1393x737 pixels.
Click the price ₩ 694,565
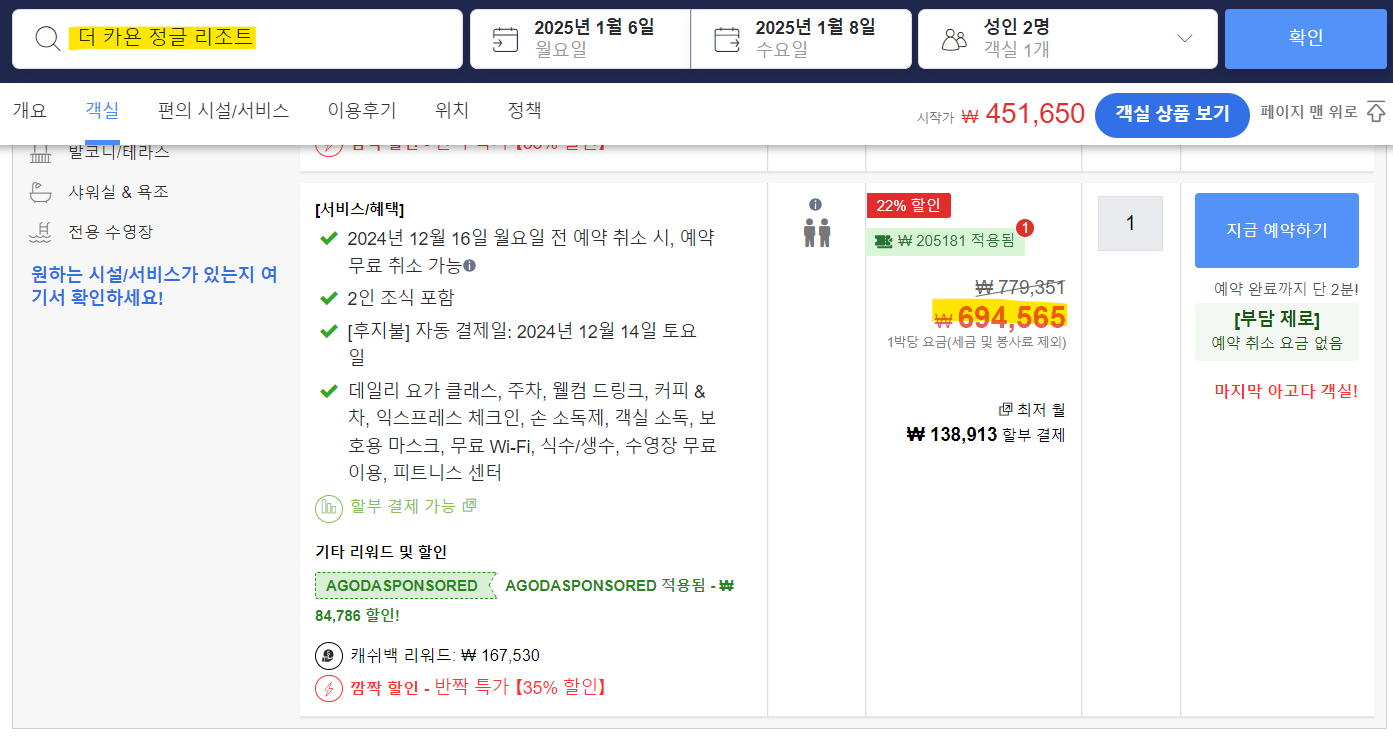click(1000, 317)
